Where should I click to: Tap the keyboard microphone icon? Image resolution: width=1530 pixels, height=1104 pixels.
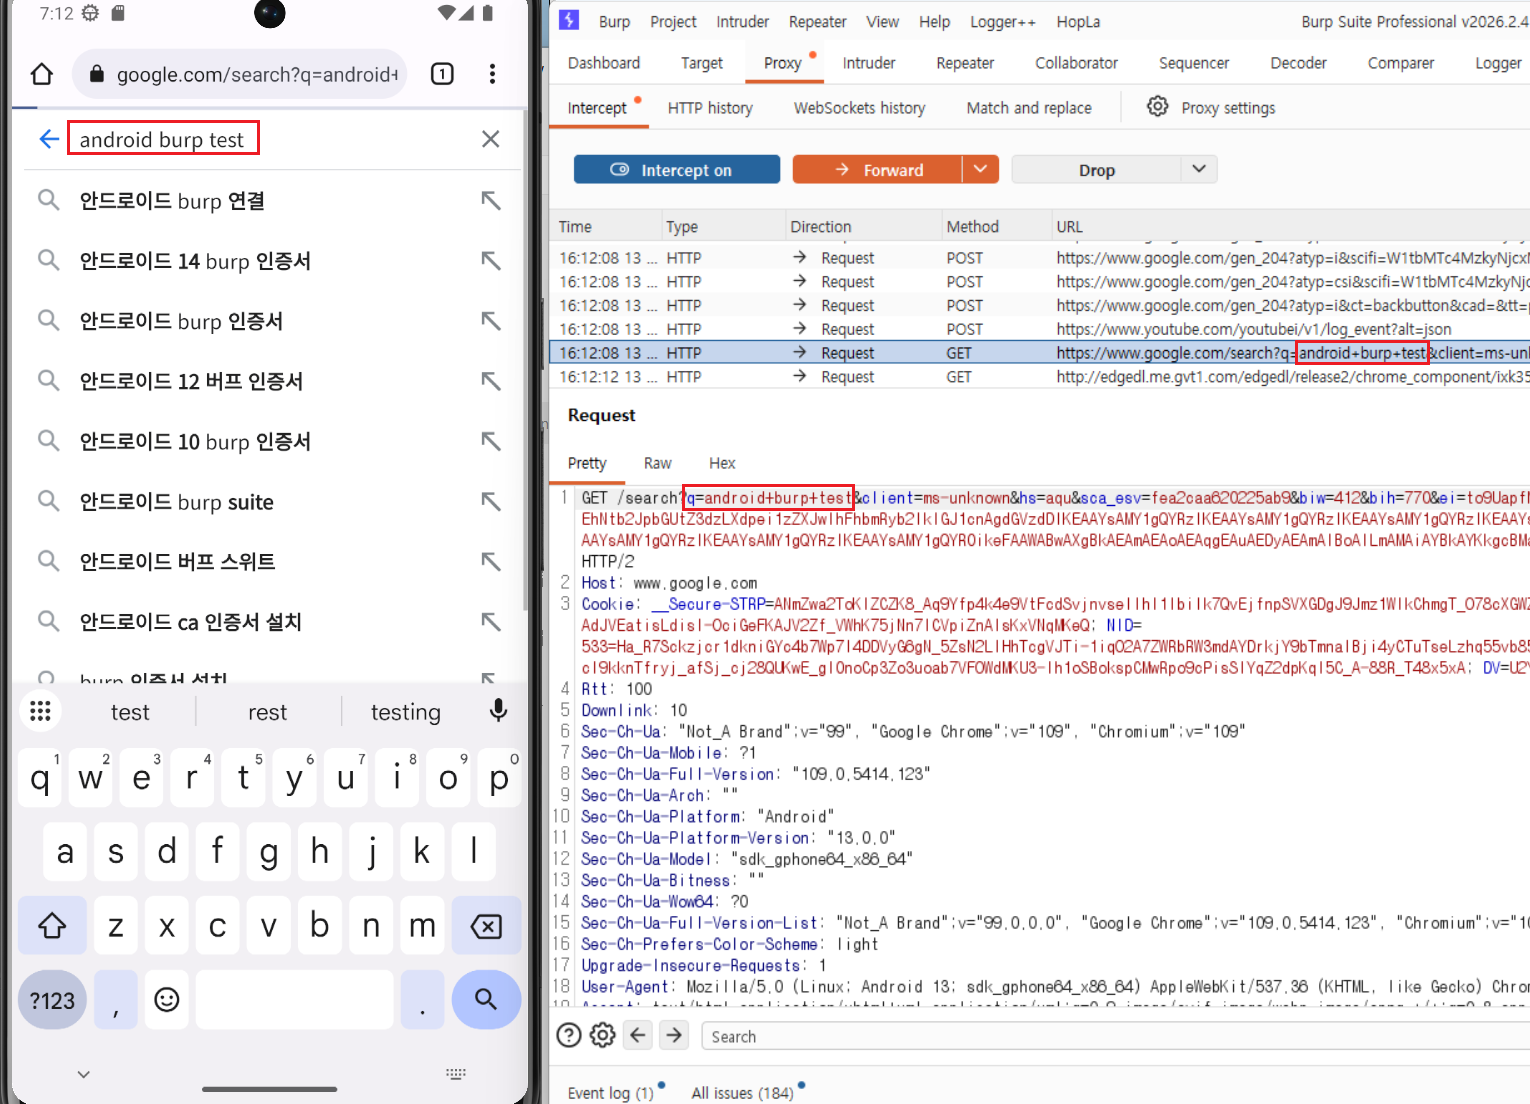498,711
